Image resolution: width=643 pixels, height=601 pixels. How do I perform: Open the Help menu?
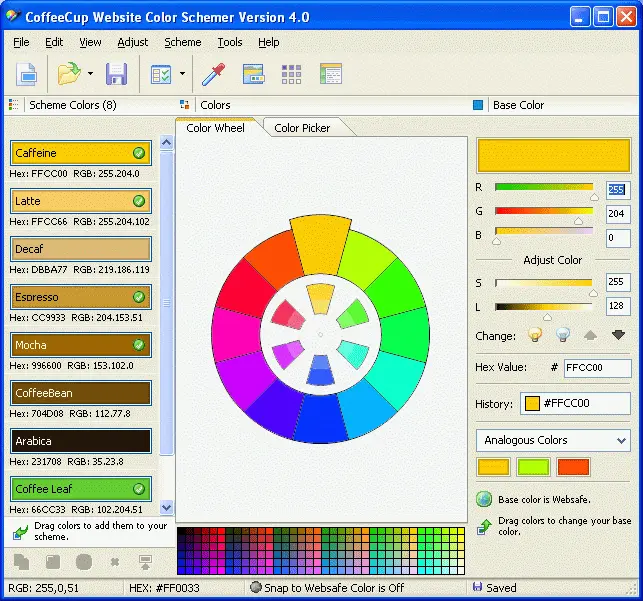(269, 42)
